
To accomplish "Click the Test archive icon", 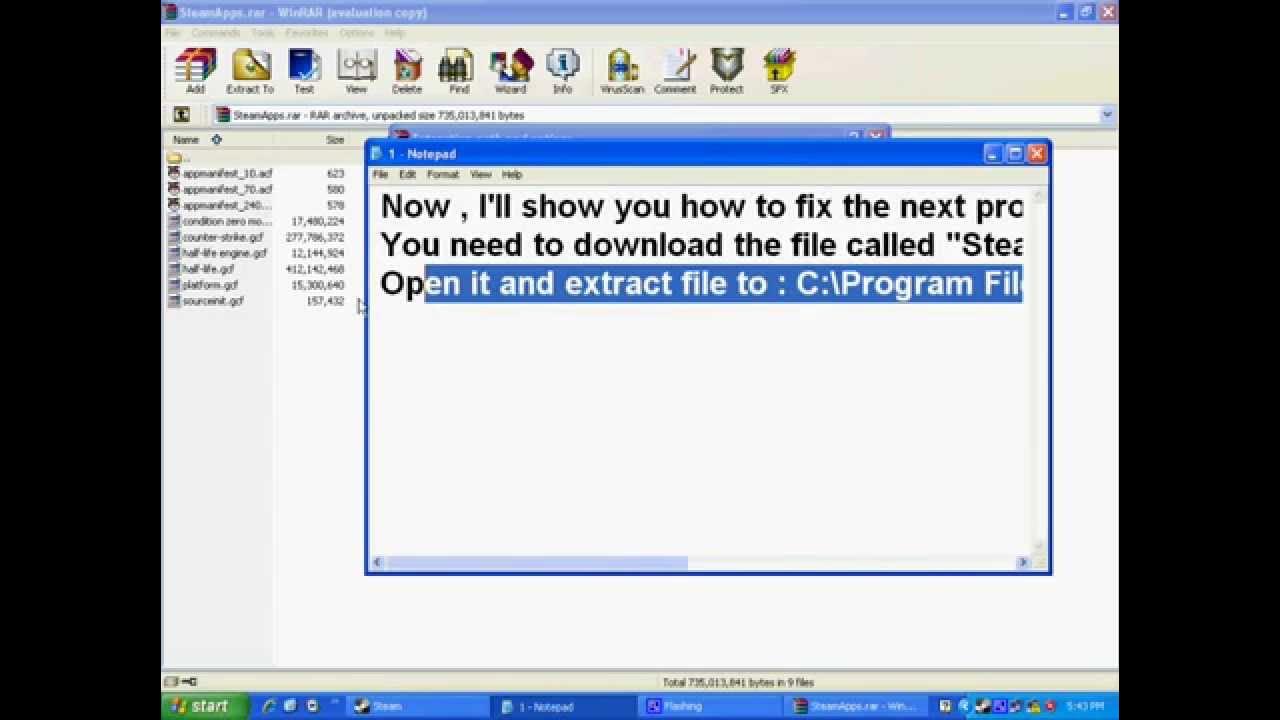I will (x=304, y=72).
